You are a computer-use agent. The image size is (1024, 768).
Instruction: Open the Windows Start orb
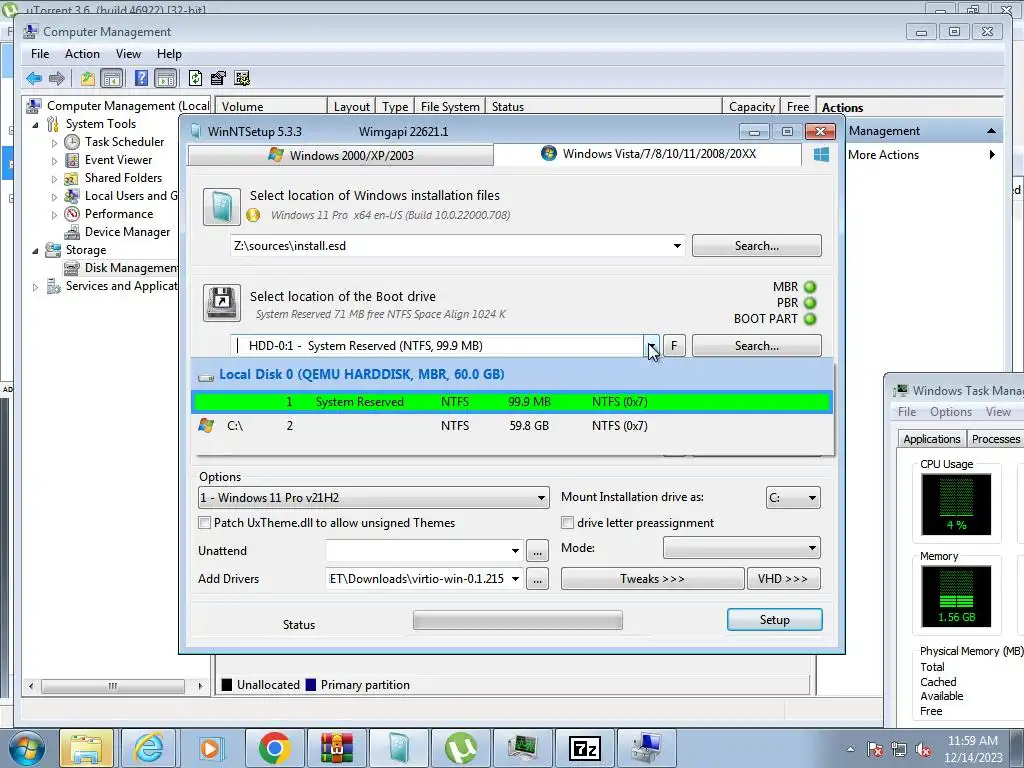coord(26,748)
